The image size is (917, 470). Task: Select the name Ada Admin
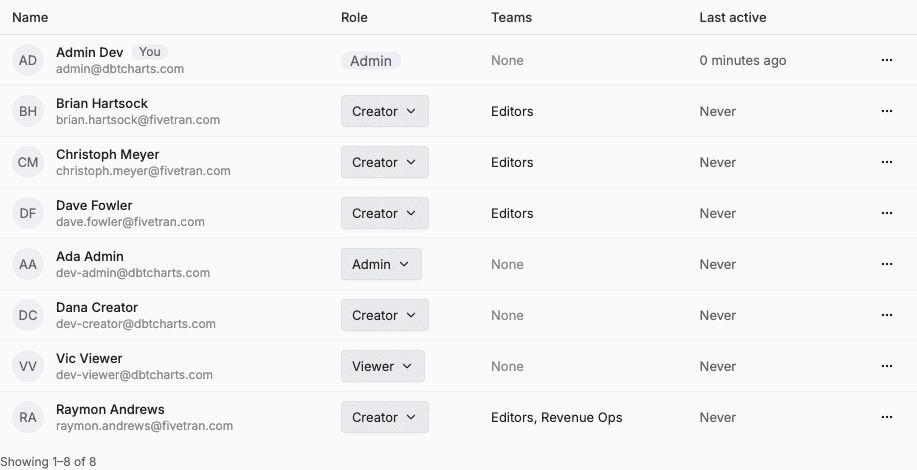[89, 256]
